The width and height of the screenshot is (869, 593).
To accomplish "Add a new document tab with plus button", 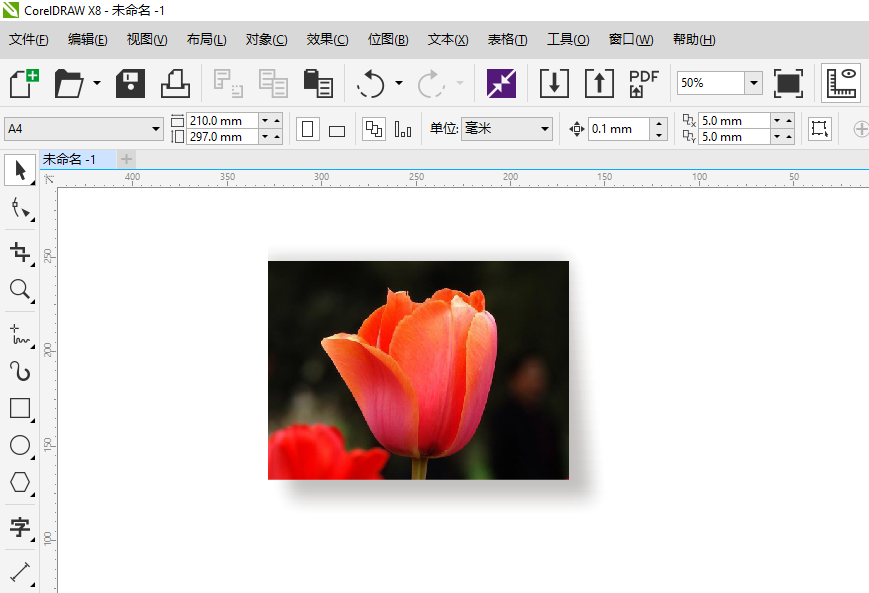I will (126, 159).
